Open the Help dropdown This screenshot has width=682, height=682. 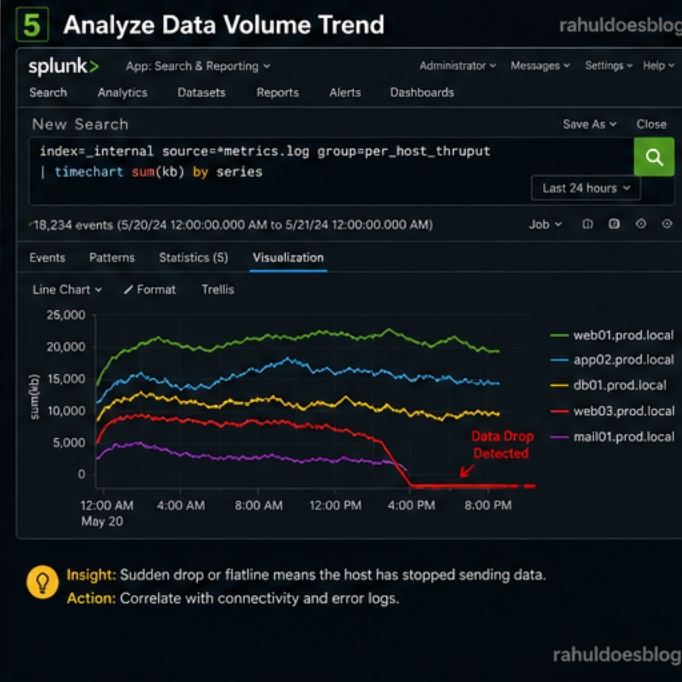[x=658, y=66]
